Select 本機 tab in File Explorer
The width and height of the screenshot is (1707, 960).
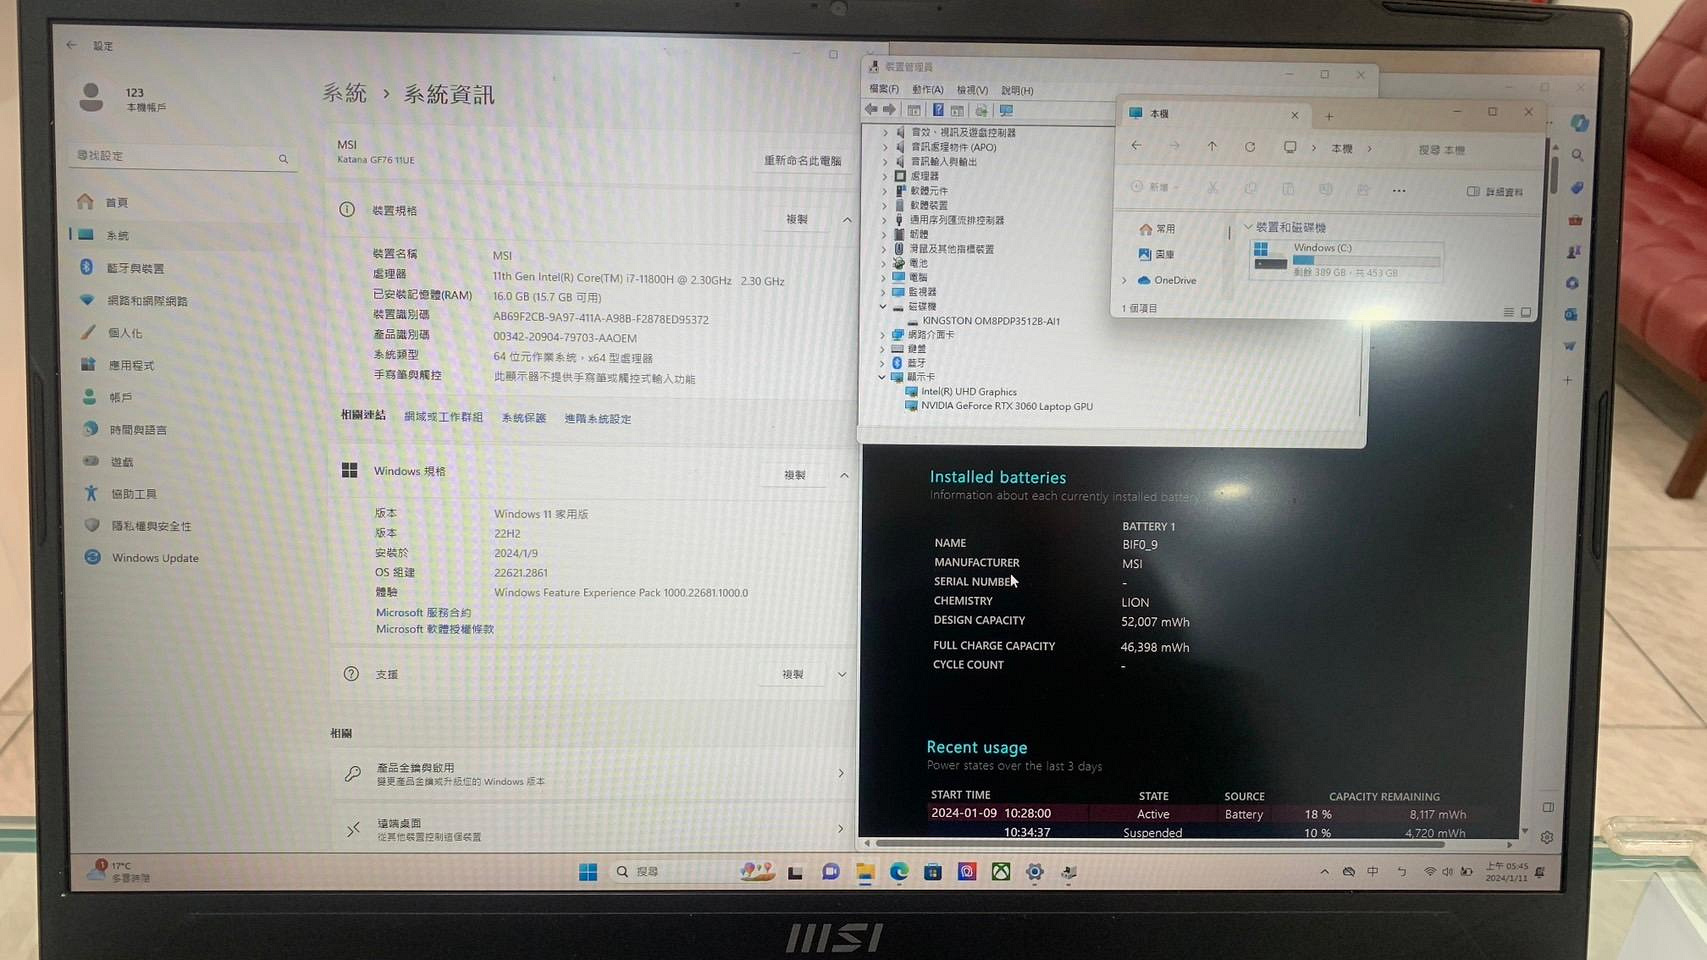[x=1213, y=114]
